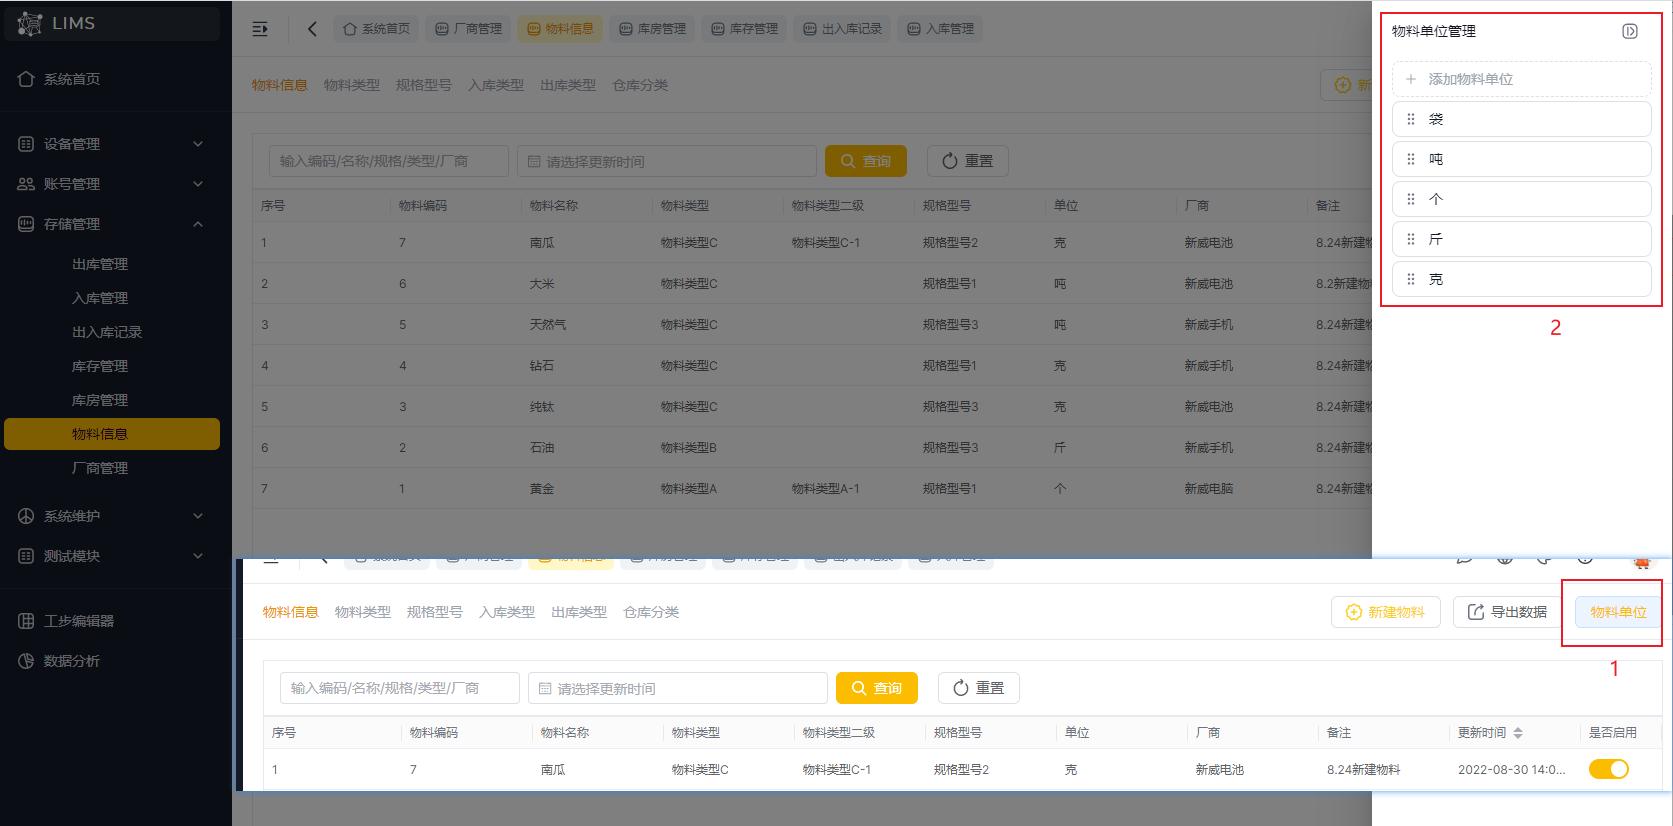Click the 存储管理 sidebar icon
Viewport: 1673px width, 826px height.
26,224
